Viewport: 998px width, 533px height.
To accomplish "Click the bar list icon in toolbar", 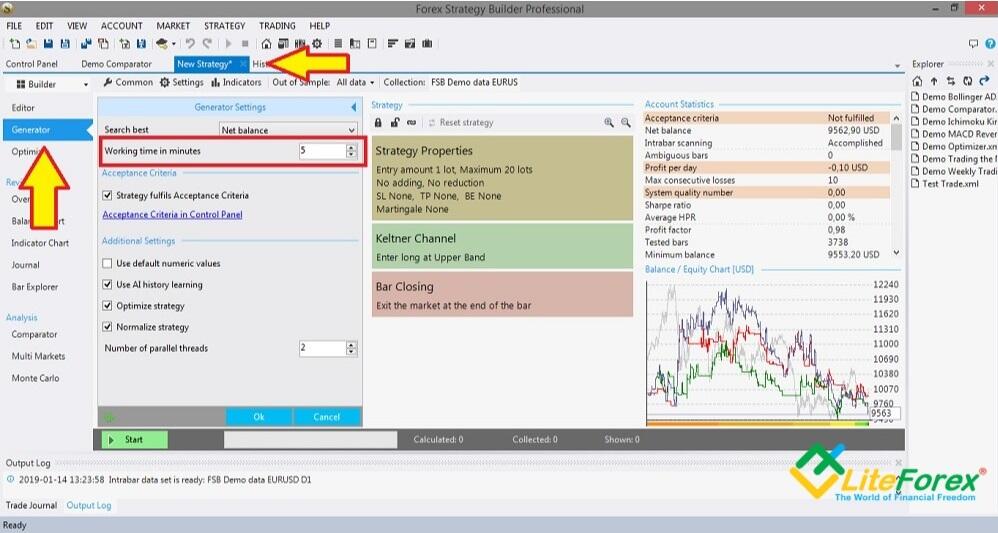I will pos(338,44).
